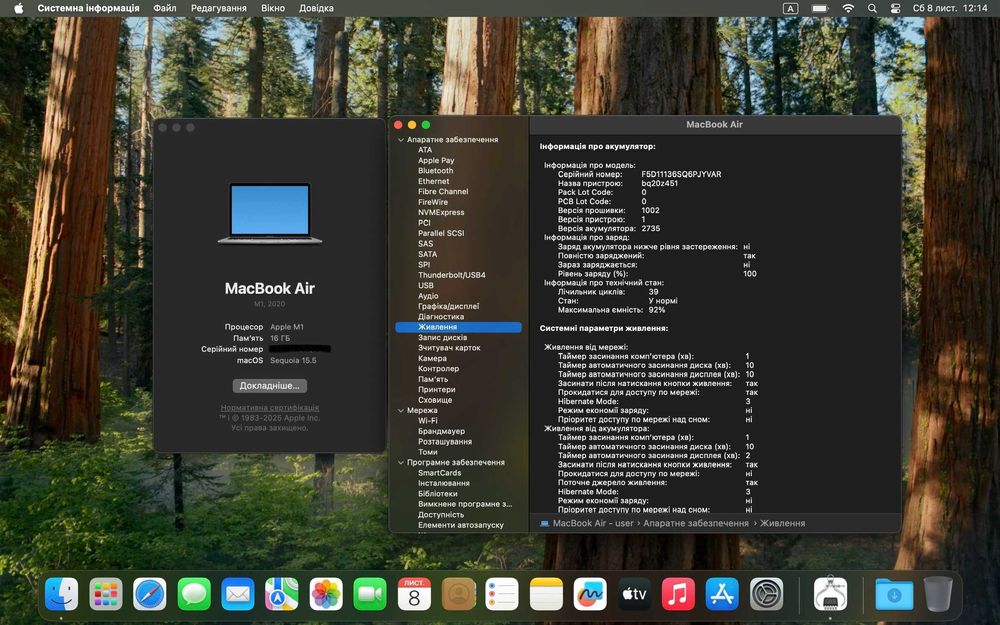Select Живлення in the sidebar
The image size is (1000, 625).
click(459, 327)
